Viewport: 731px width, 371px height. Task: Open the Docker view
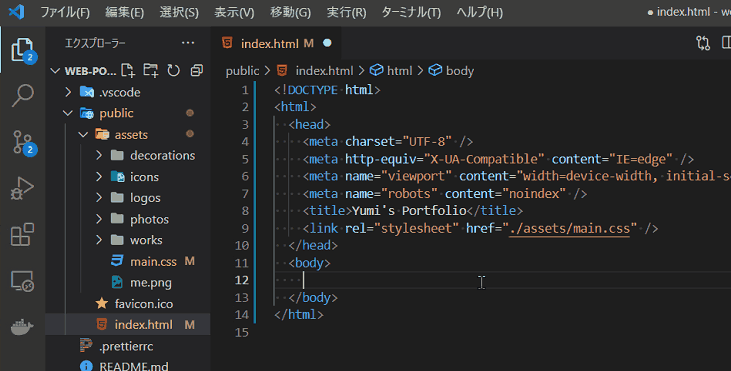point(22,327)
